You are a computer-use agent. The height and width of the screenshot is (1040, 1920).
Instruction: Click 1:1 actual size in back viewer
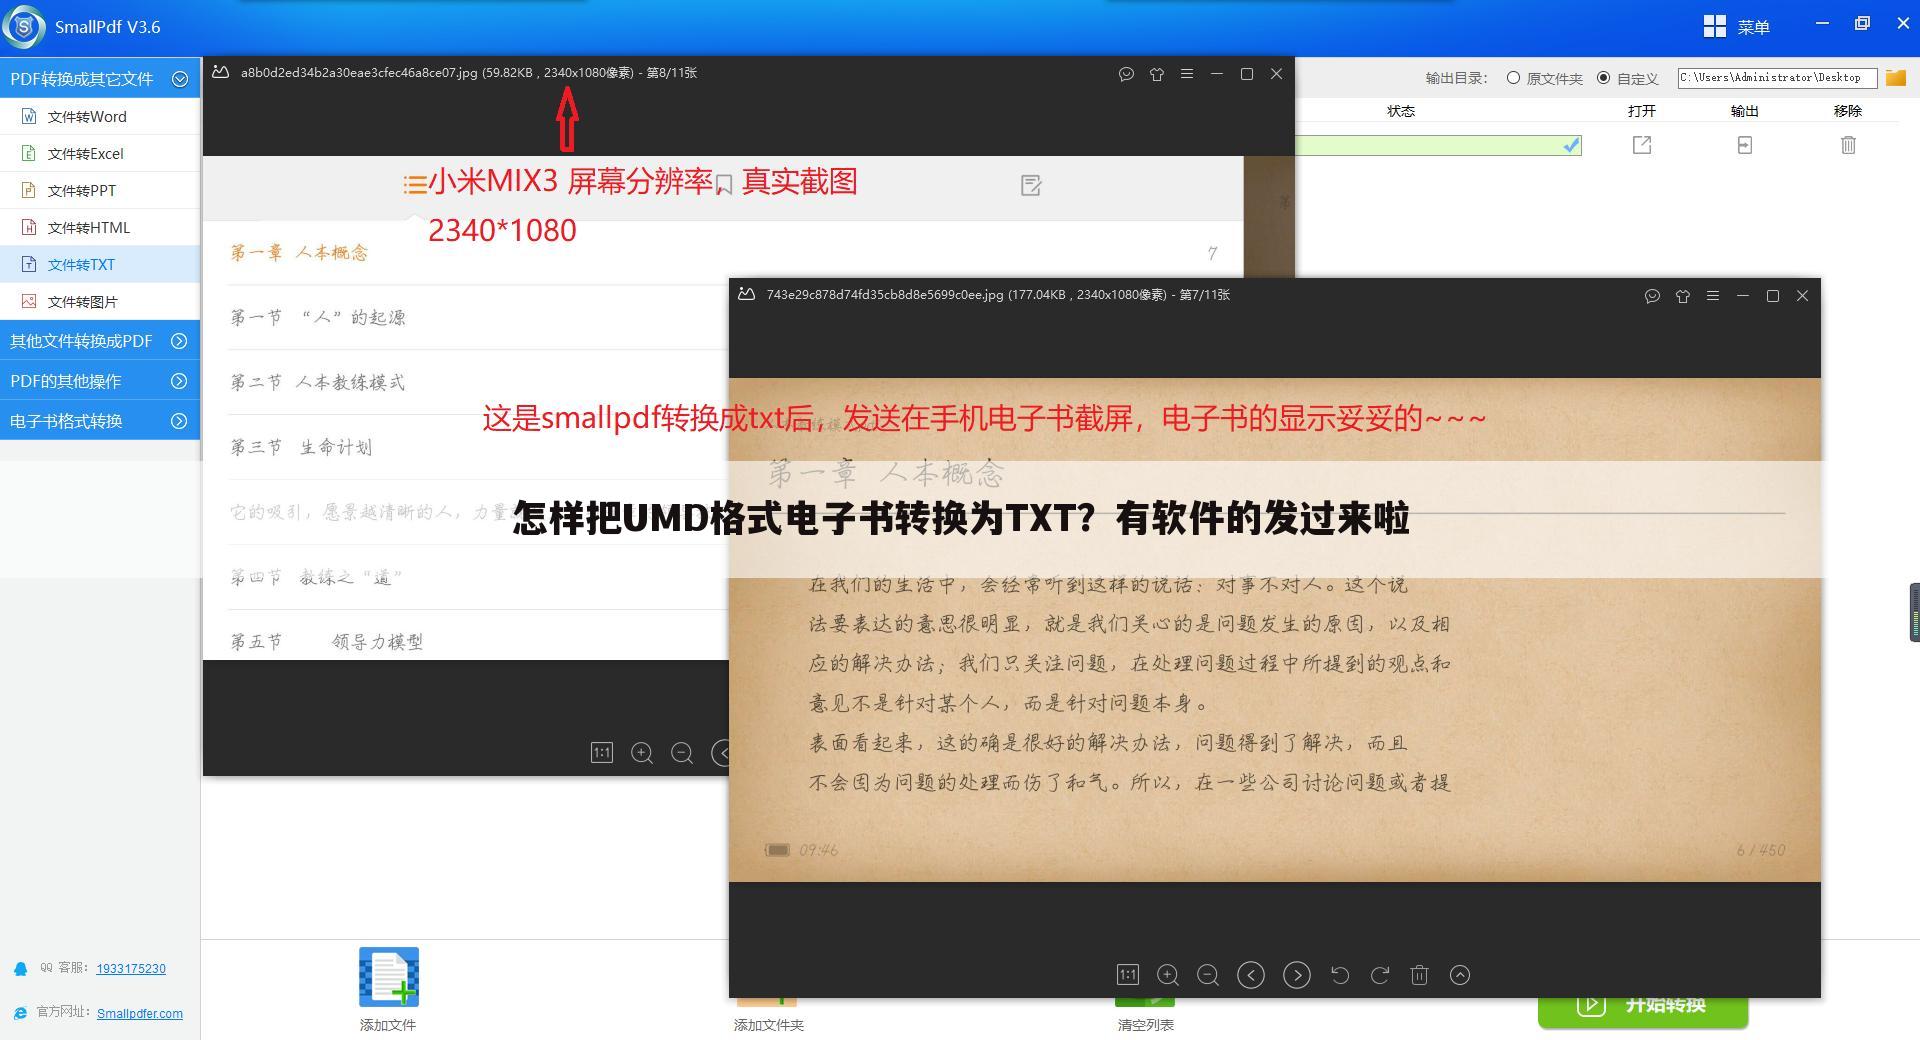click(601, 752)
